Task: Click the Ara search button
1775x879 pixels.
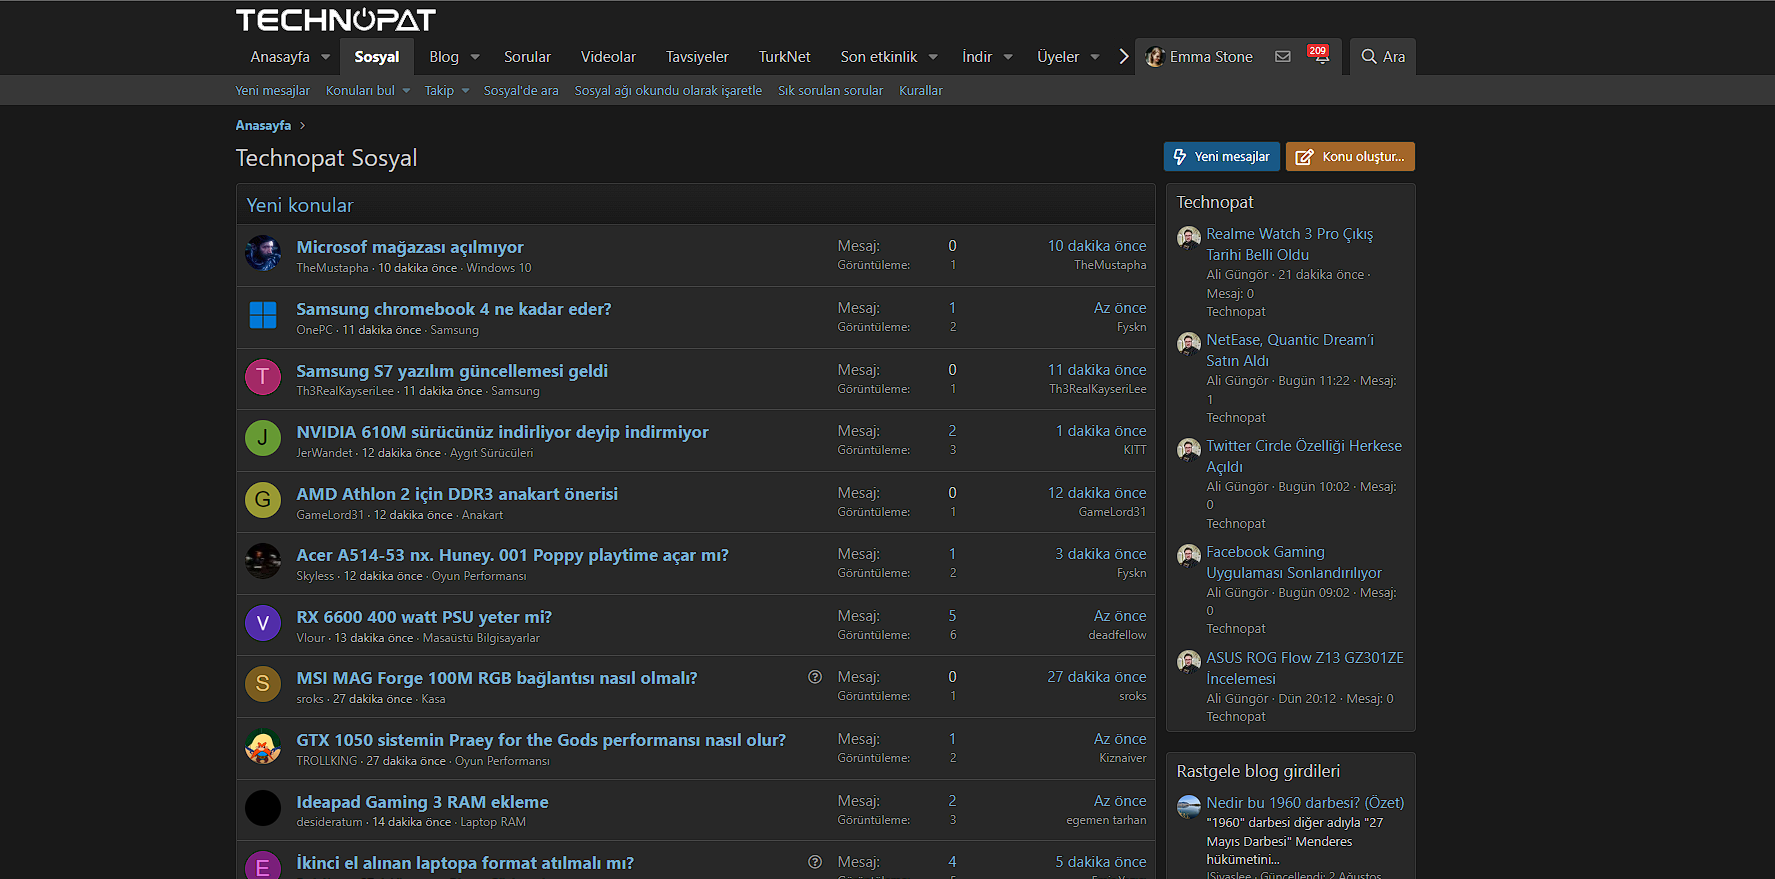Action: click(x=1383, y=57)
